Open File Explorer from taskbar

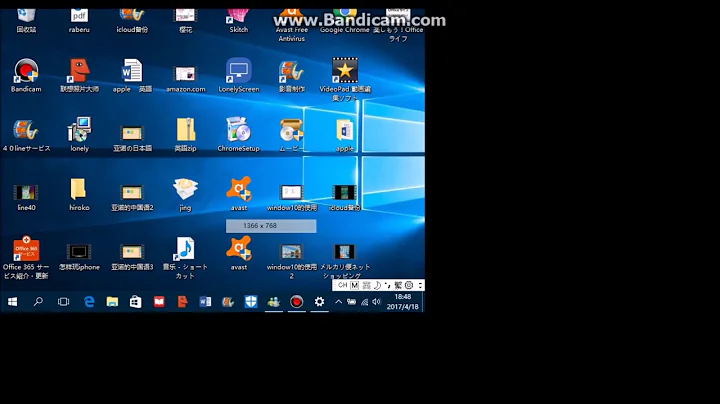pos(112,302)
